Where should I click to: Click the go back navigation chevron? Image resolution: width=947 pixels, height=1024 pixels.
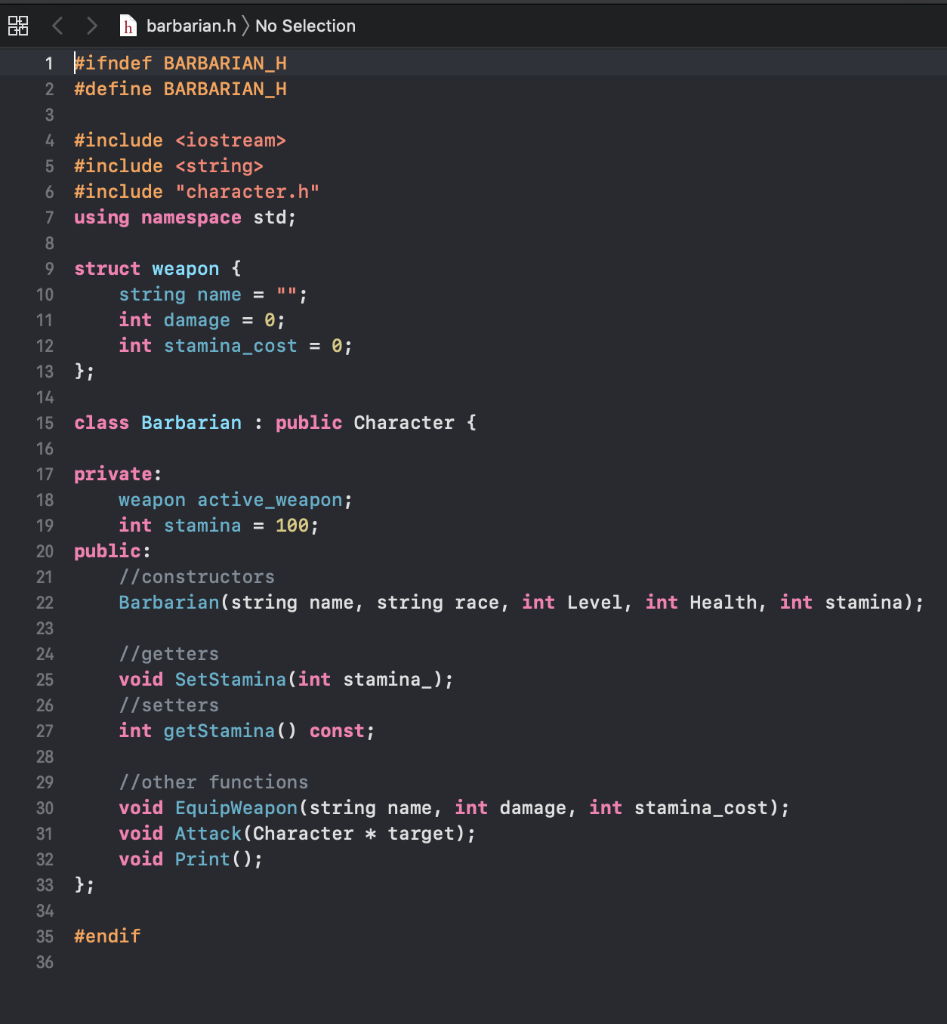57,25
